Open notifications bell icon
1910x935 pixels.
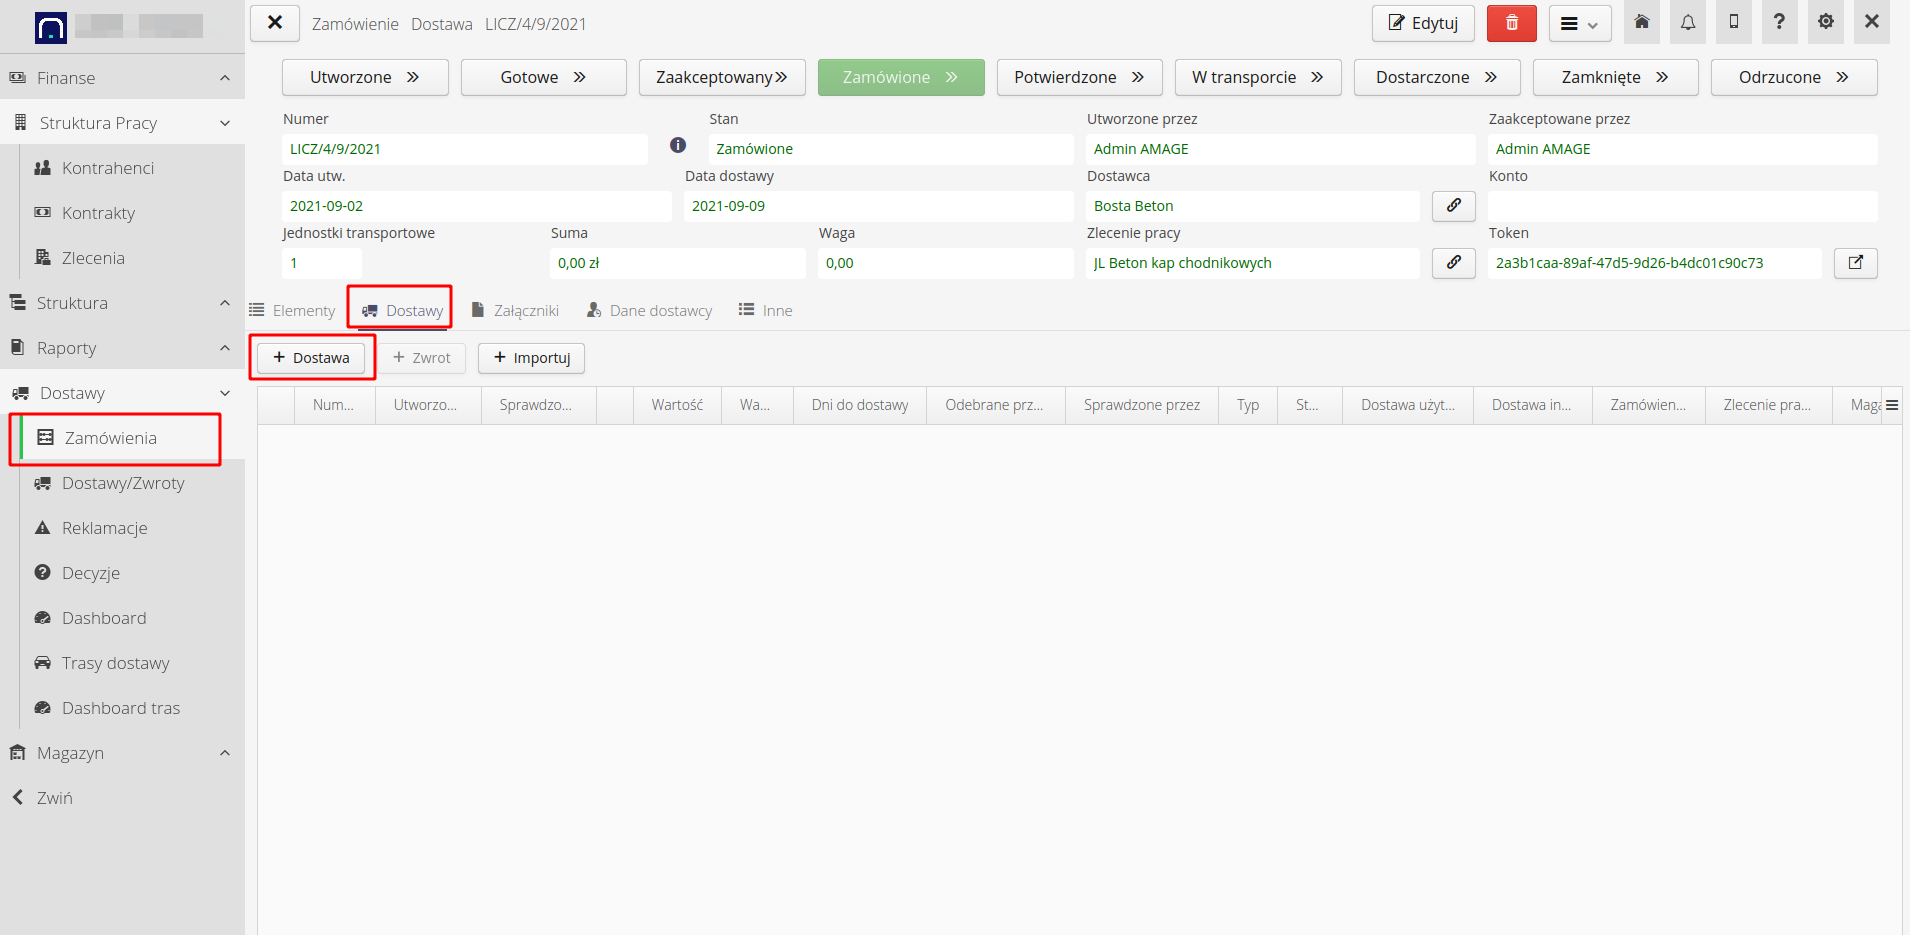point(1688,23)
